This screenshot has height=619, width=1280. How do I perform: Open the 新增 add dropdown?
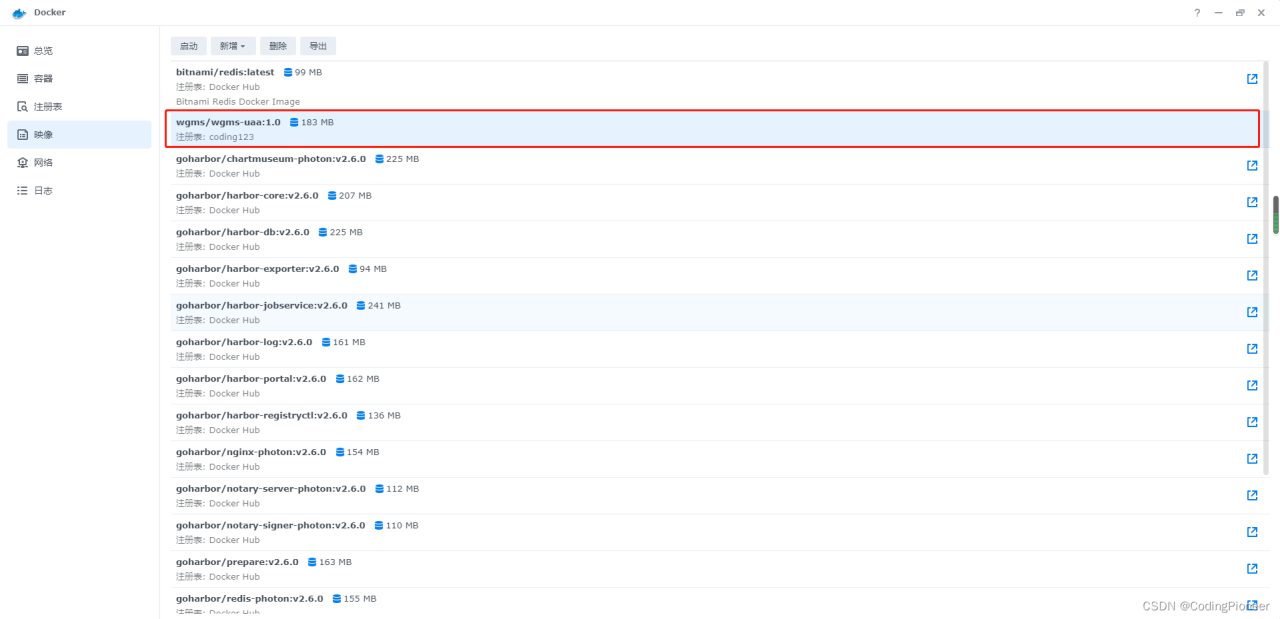(x=233, y=46)
